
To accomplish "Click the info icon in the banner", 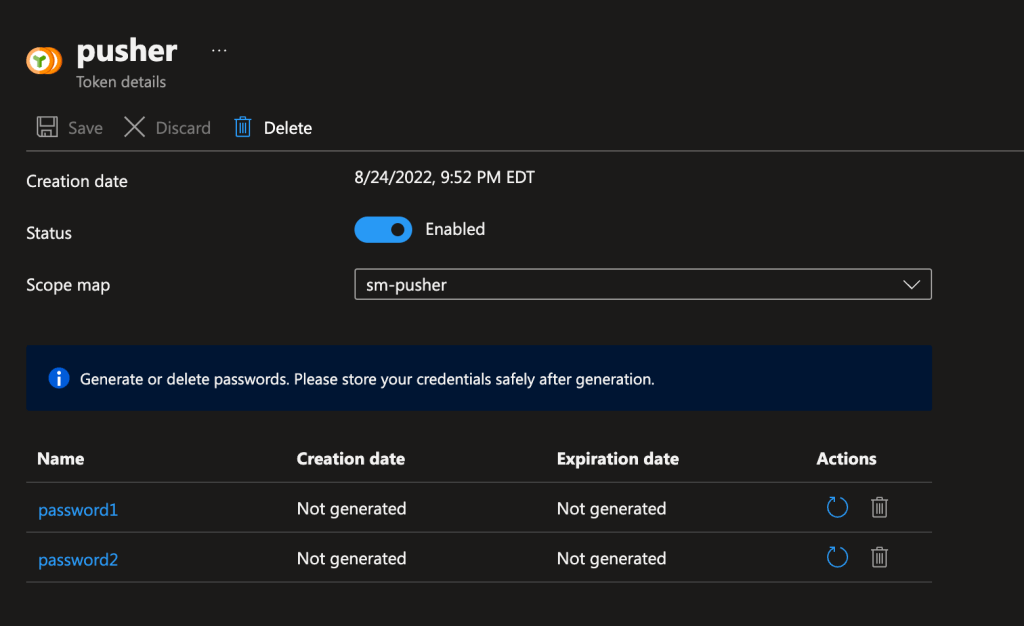I will [x=59, y=379].
